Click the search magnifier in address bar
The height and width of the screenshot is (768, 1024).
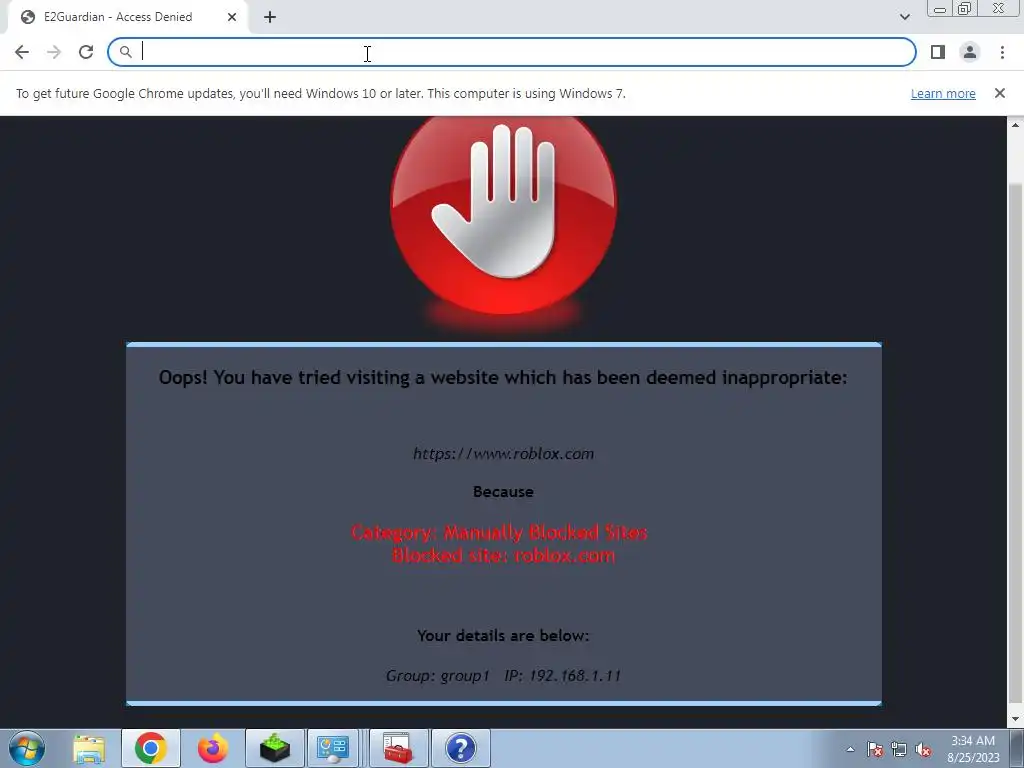pos(125,52)
